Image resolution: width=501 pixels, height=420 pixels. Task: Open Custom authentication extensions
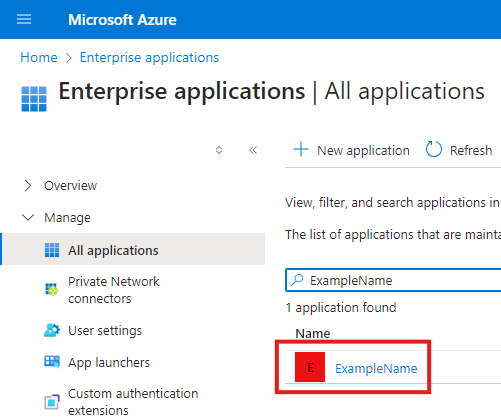(x=133, y=402)
